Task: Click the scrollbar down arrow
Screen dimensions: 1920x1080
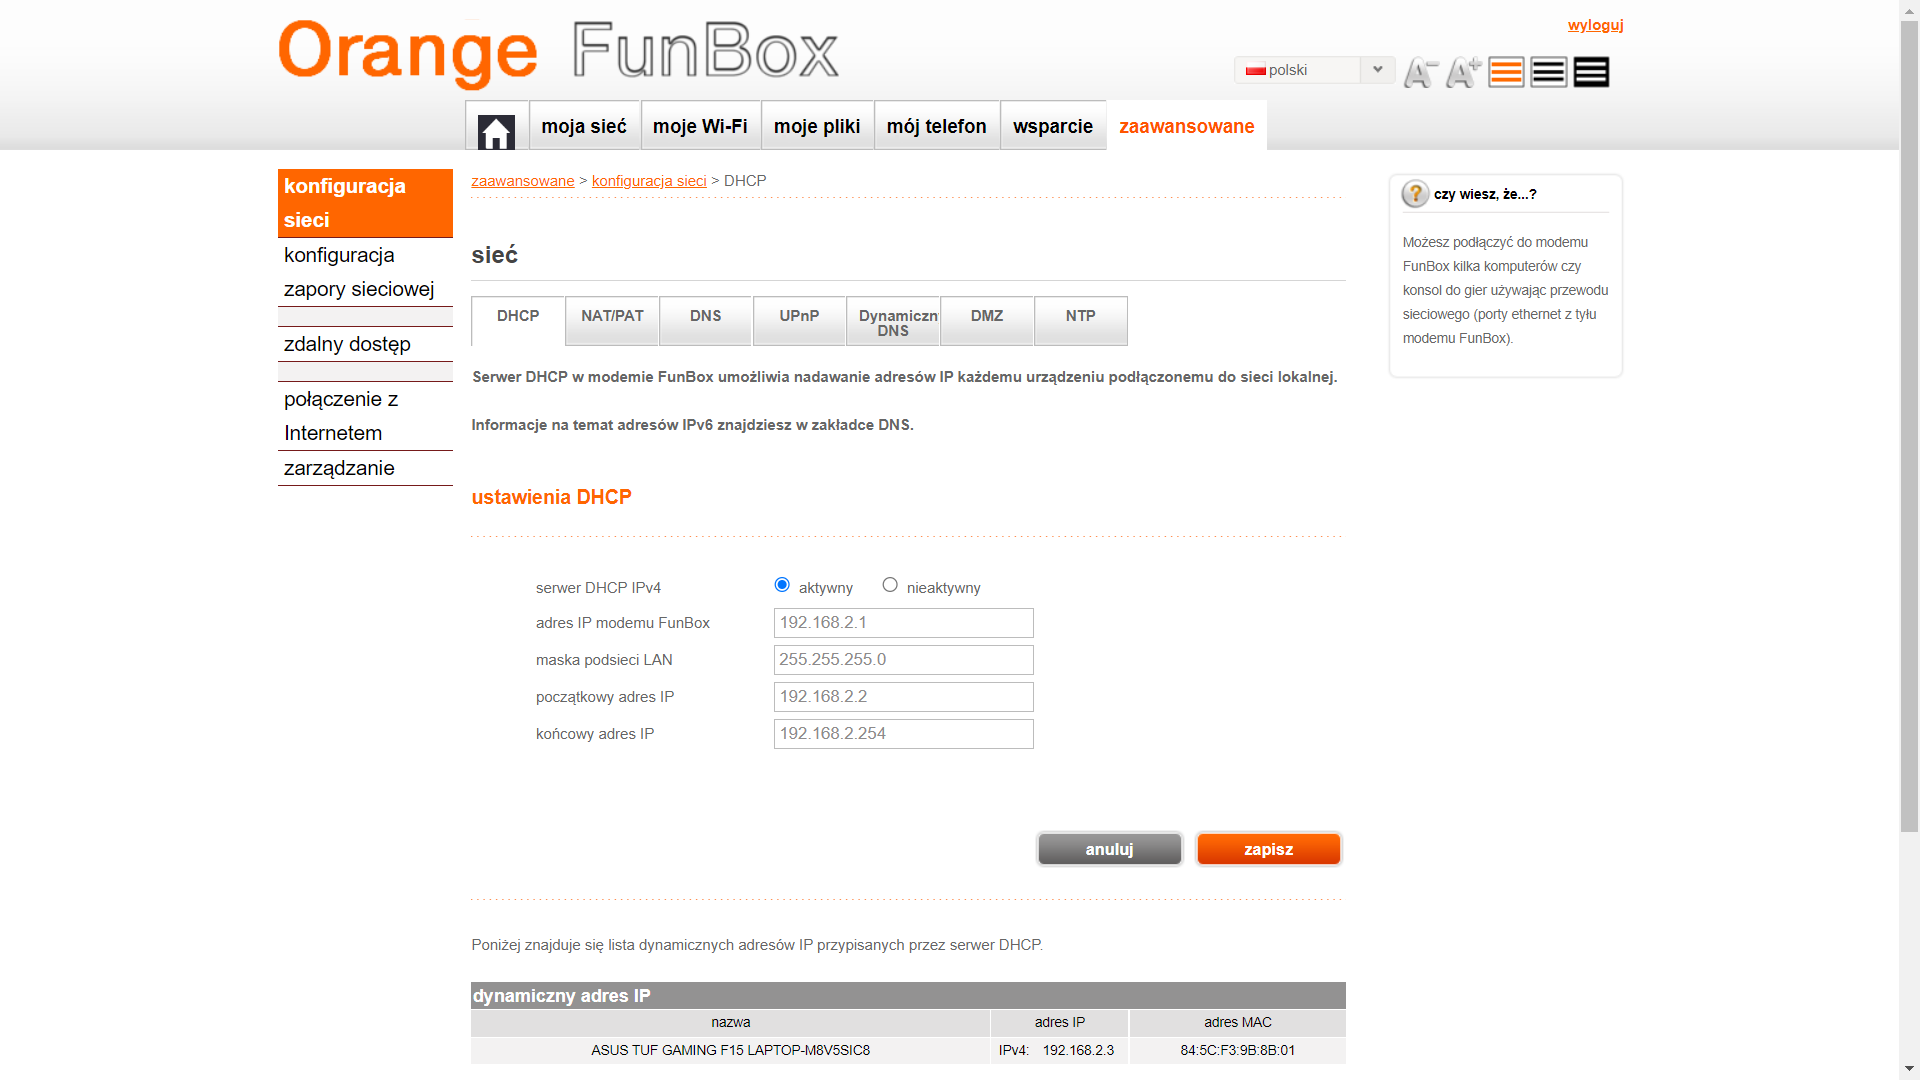Action: tap(1910, 1069)
